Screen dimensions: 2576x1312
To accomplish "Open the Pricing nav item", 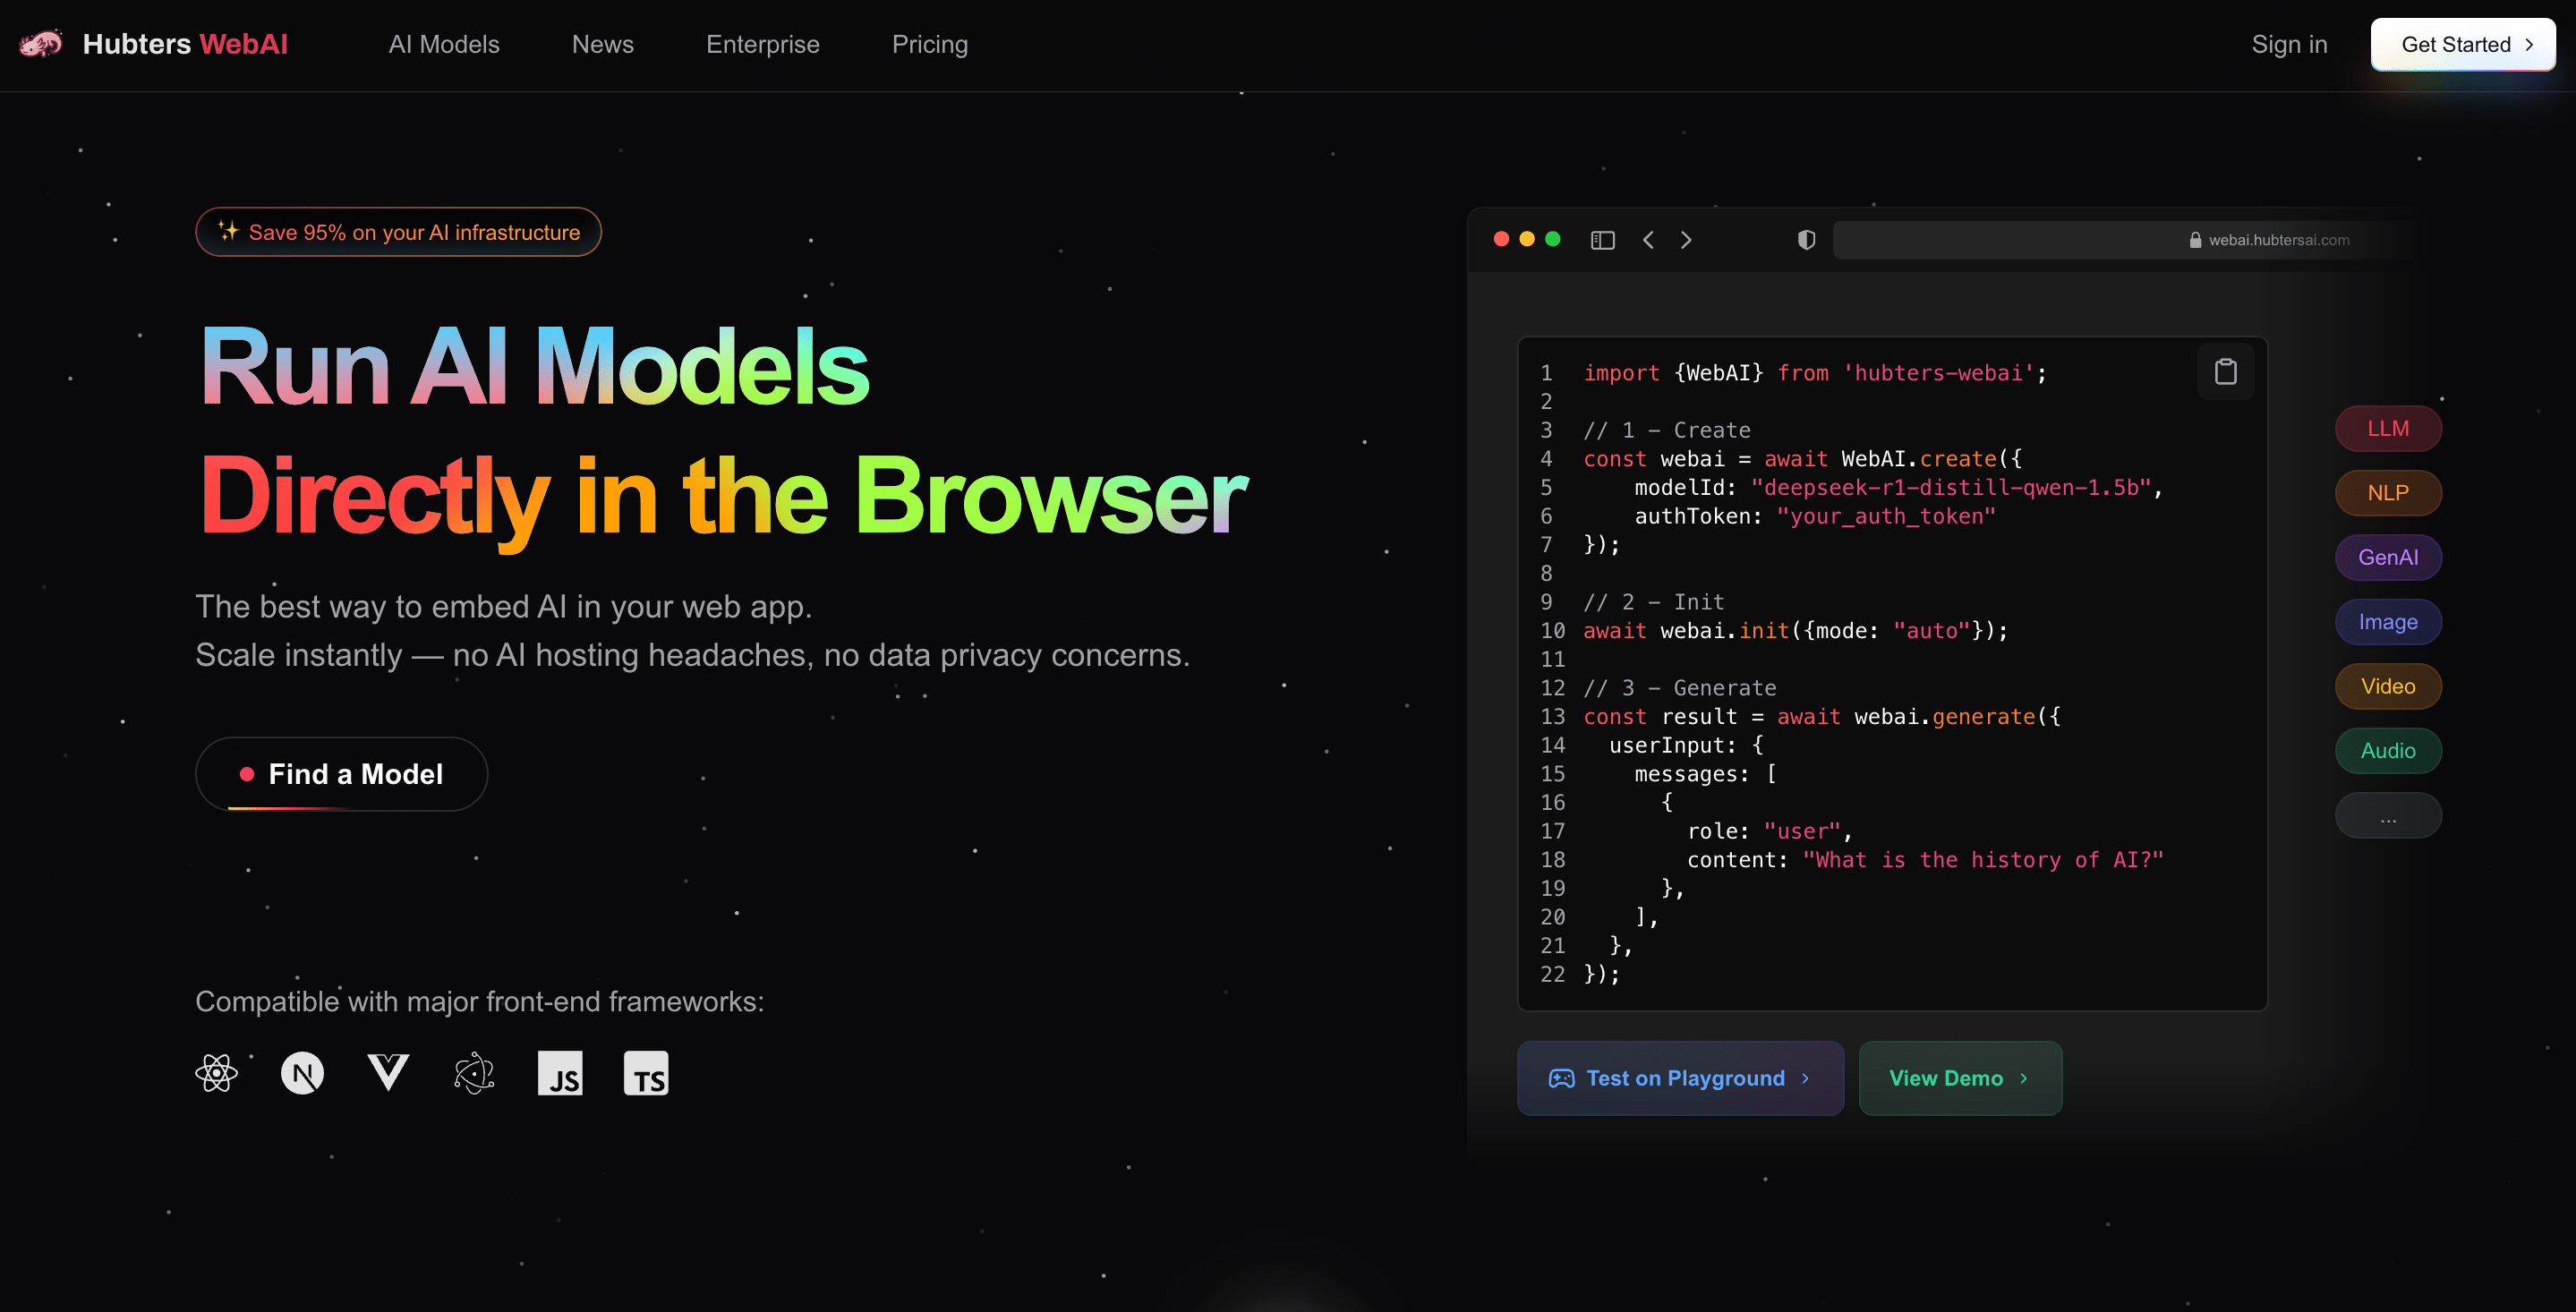I will coord(929,44).
